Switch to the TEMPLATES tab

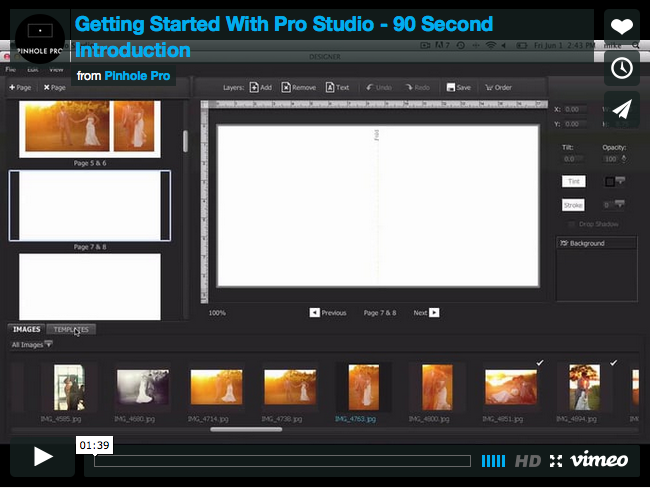(71, 329)
